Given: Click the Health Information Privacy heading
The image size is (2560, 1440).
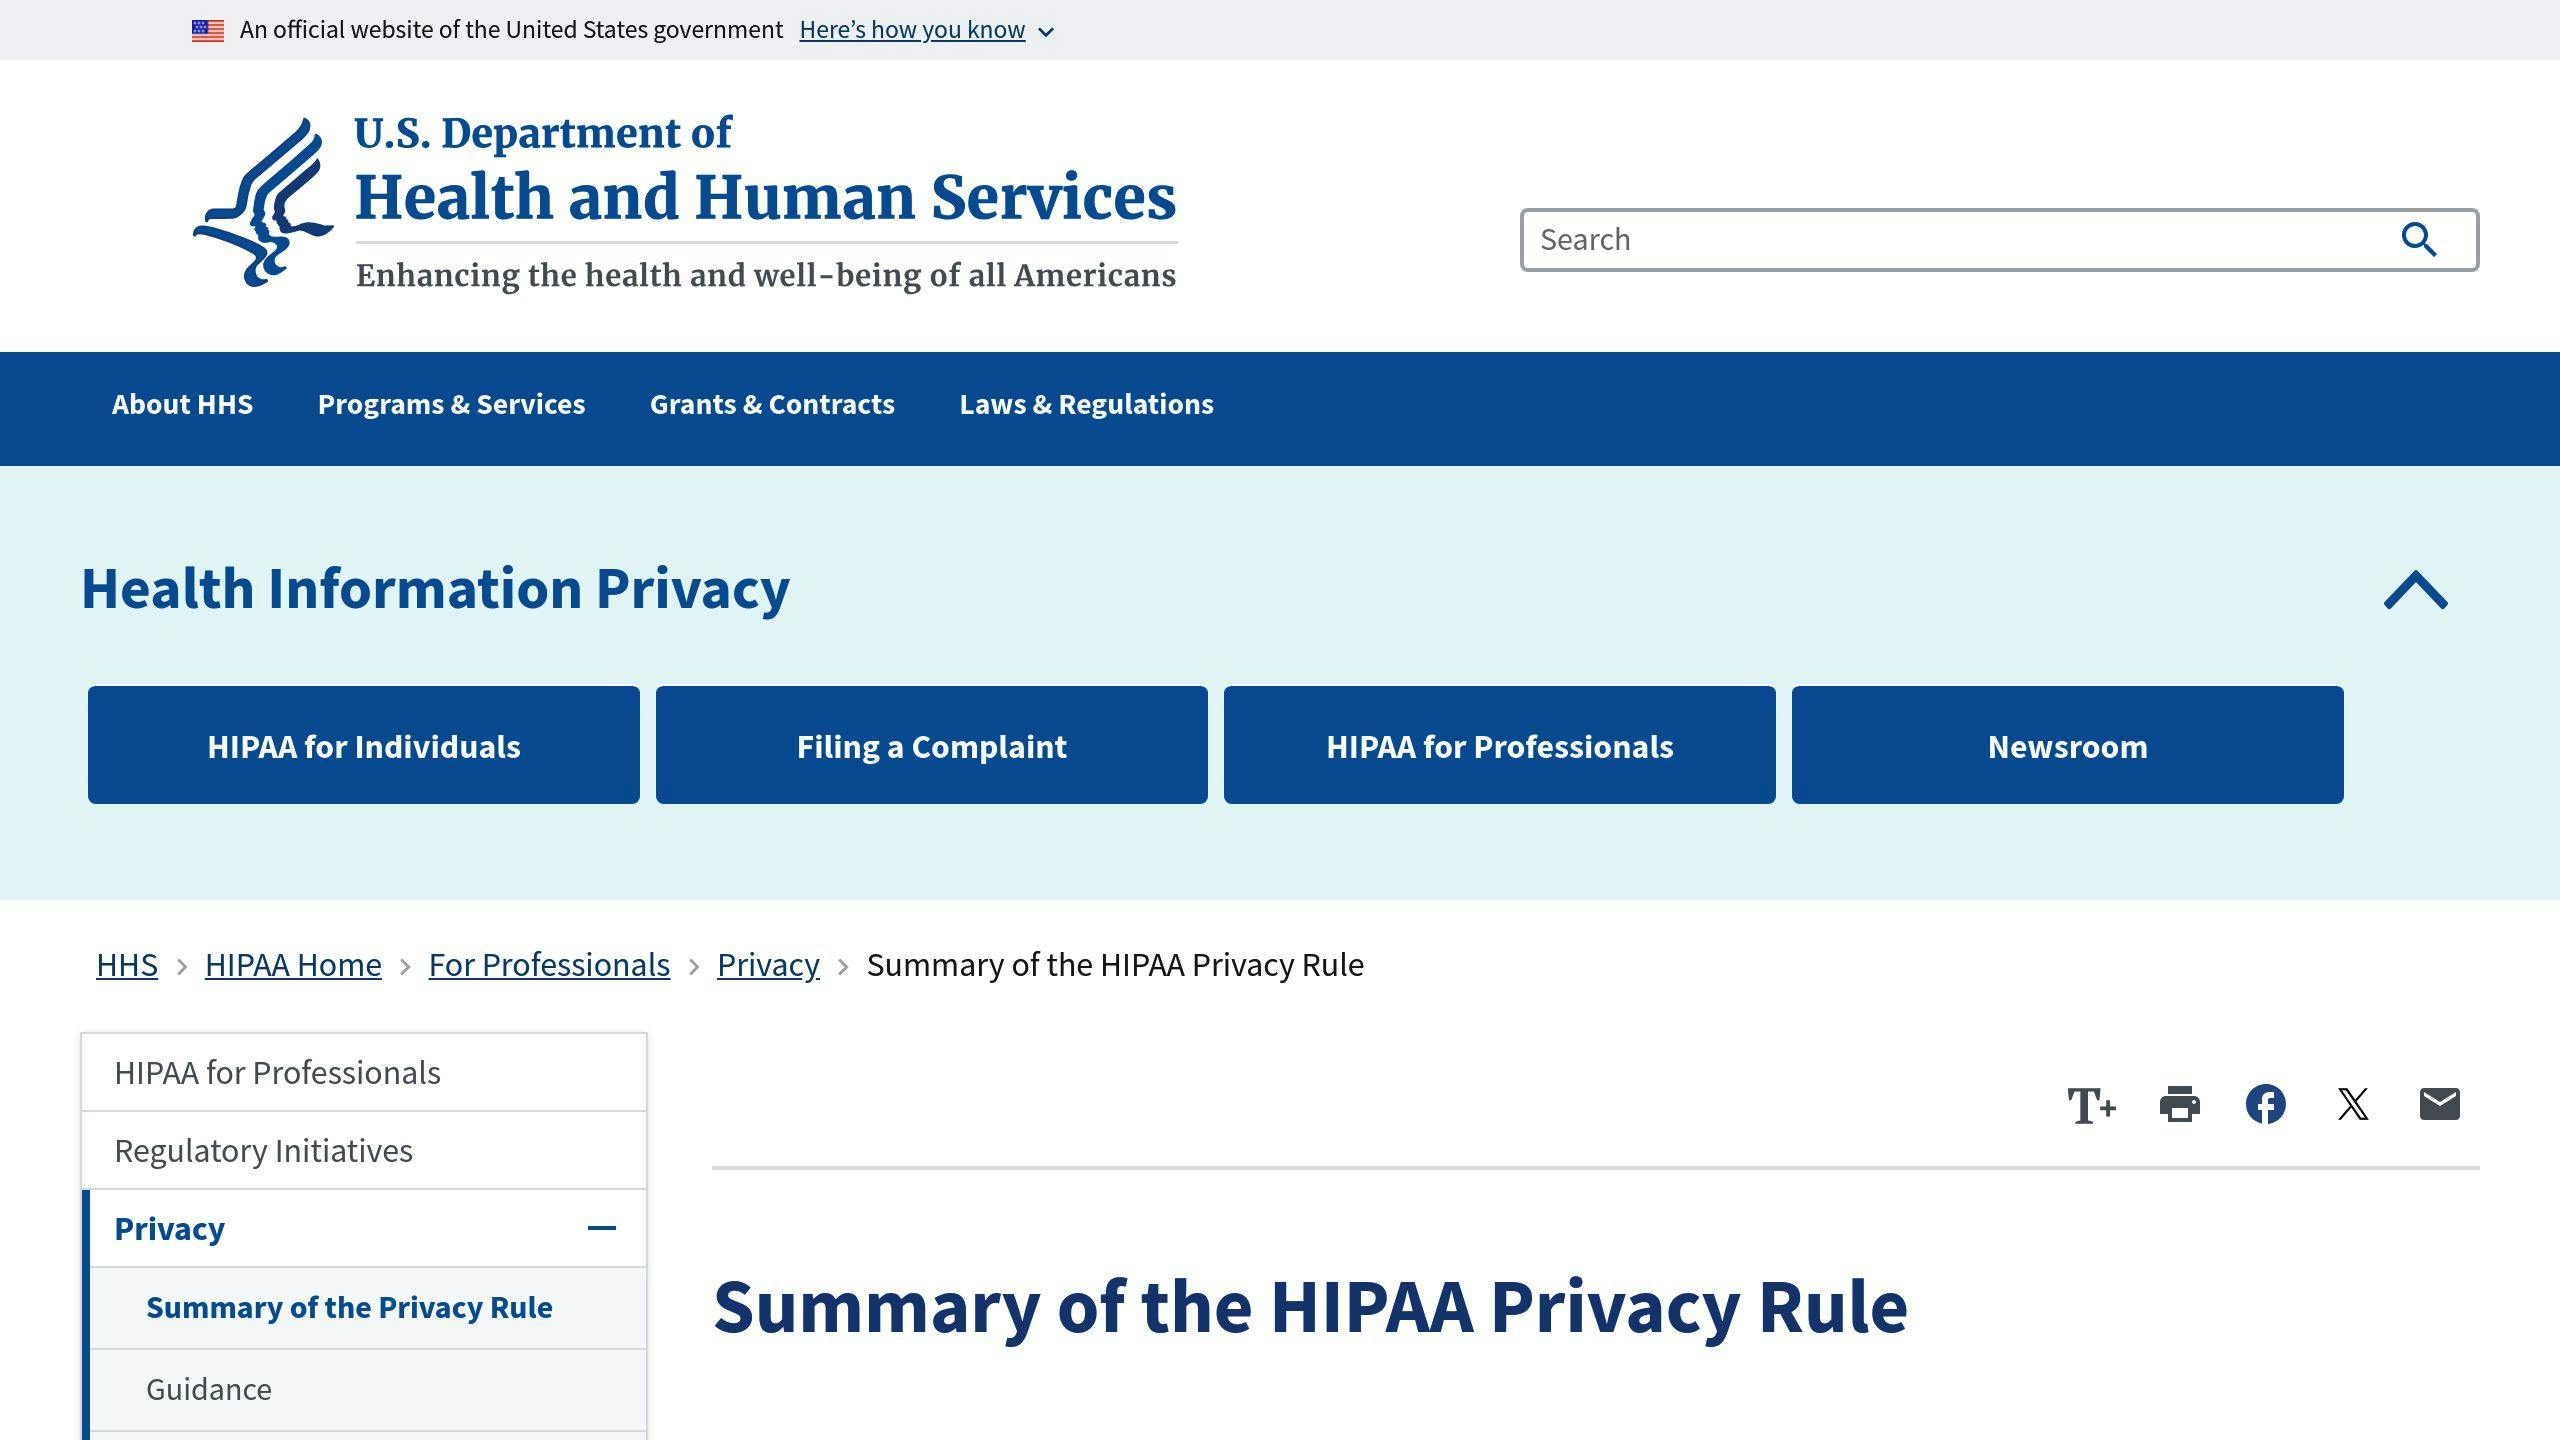Looking at the screenshot, I should (435, 588).
